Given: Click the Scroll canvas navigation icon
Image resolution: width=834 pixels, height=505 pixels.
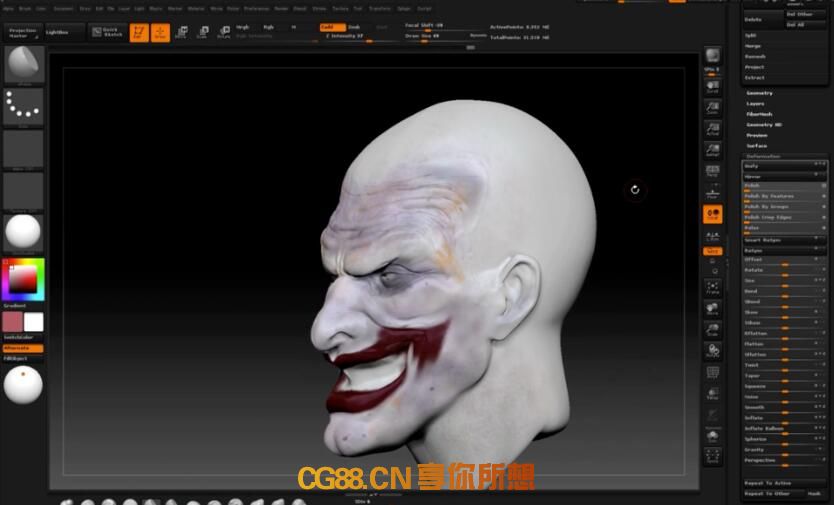Looking at the screenshot, I should (712, 87).
